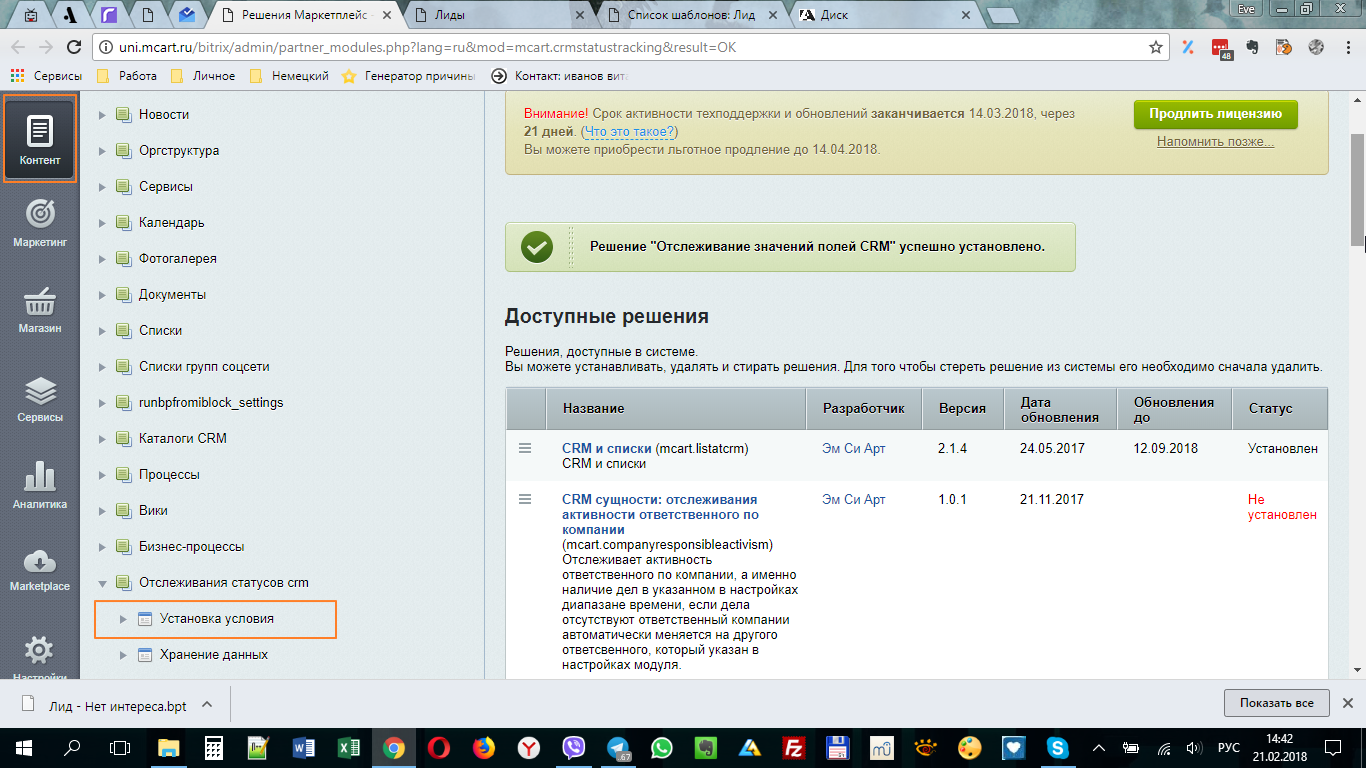Image resolution: width=1366 pixels, height=768 pixels.
Task: Bookmark this page with the star icon
Action: pyautogui.click(x=1156, y=47)
